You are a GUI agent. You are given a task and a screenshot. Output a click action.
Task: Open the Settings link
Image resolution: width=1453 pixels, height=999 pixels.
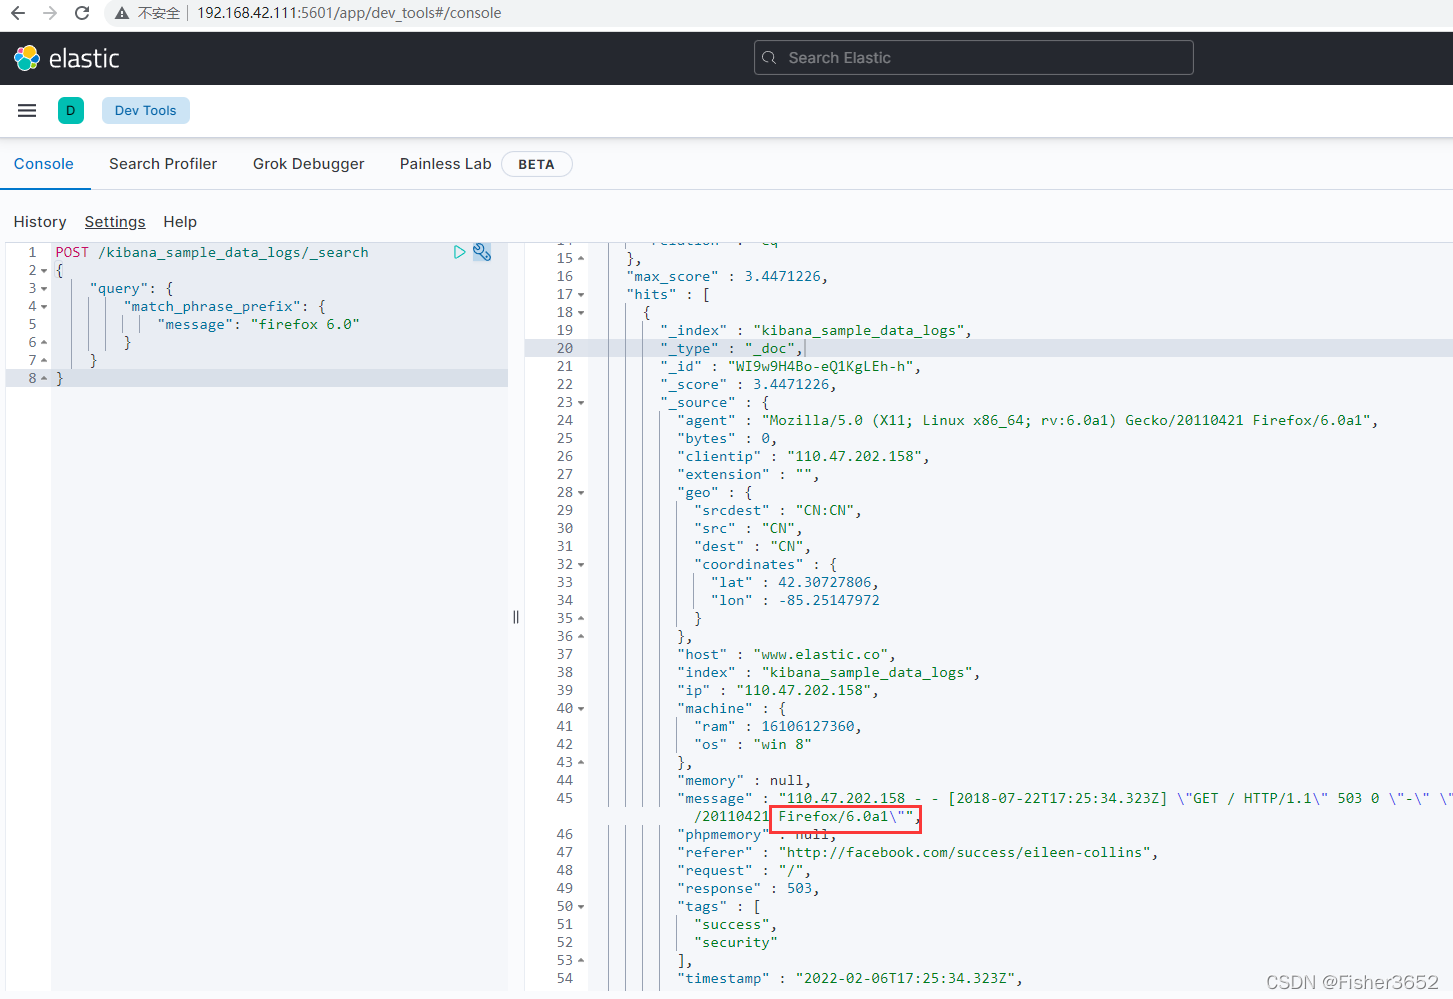(x=115, y=222)
